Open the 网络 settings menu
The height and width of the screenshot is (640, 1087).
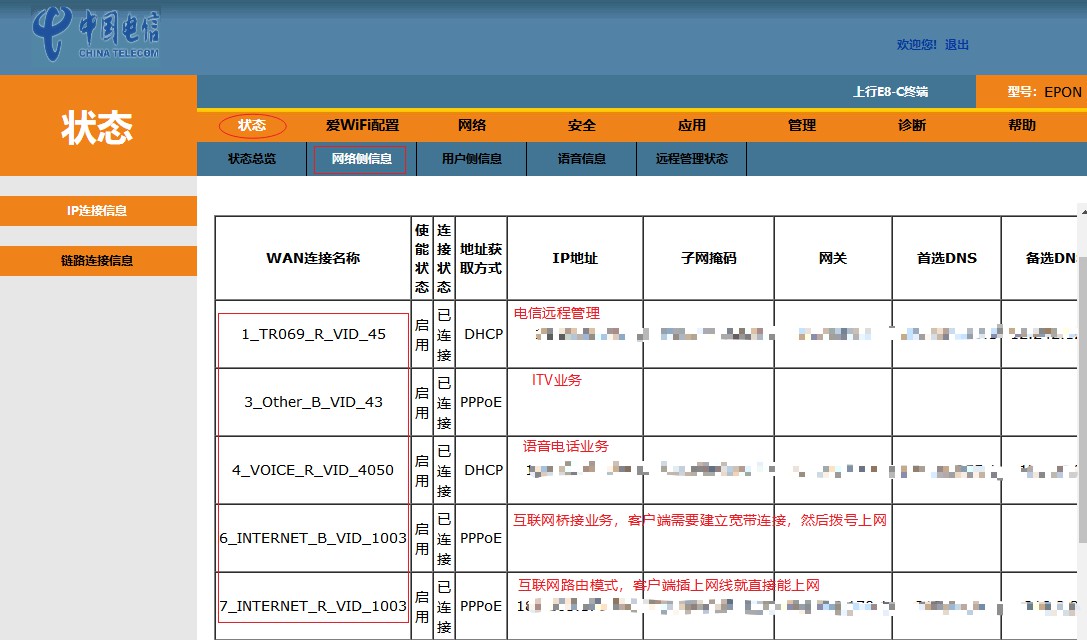coord(472,125)
